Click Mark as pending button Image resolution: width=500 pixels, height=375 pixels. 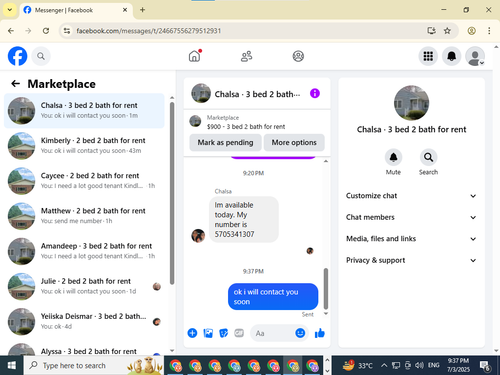point(225,142)
